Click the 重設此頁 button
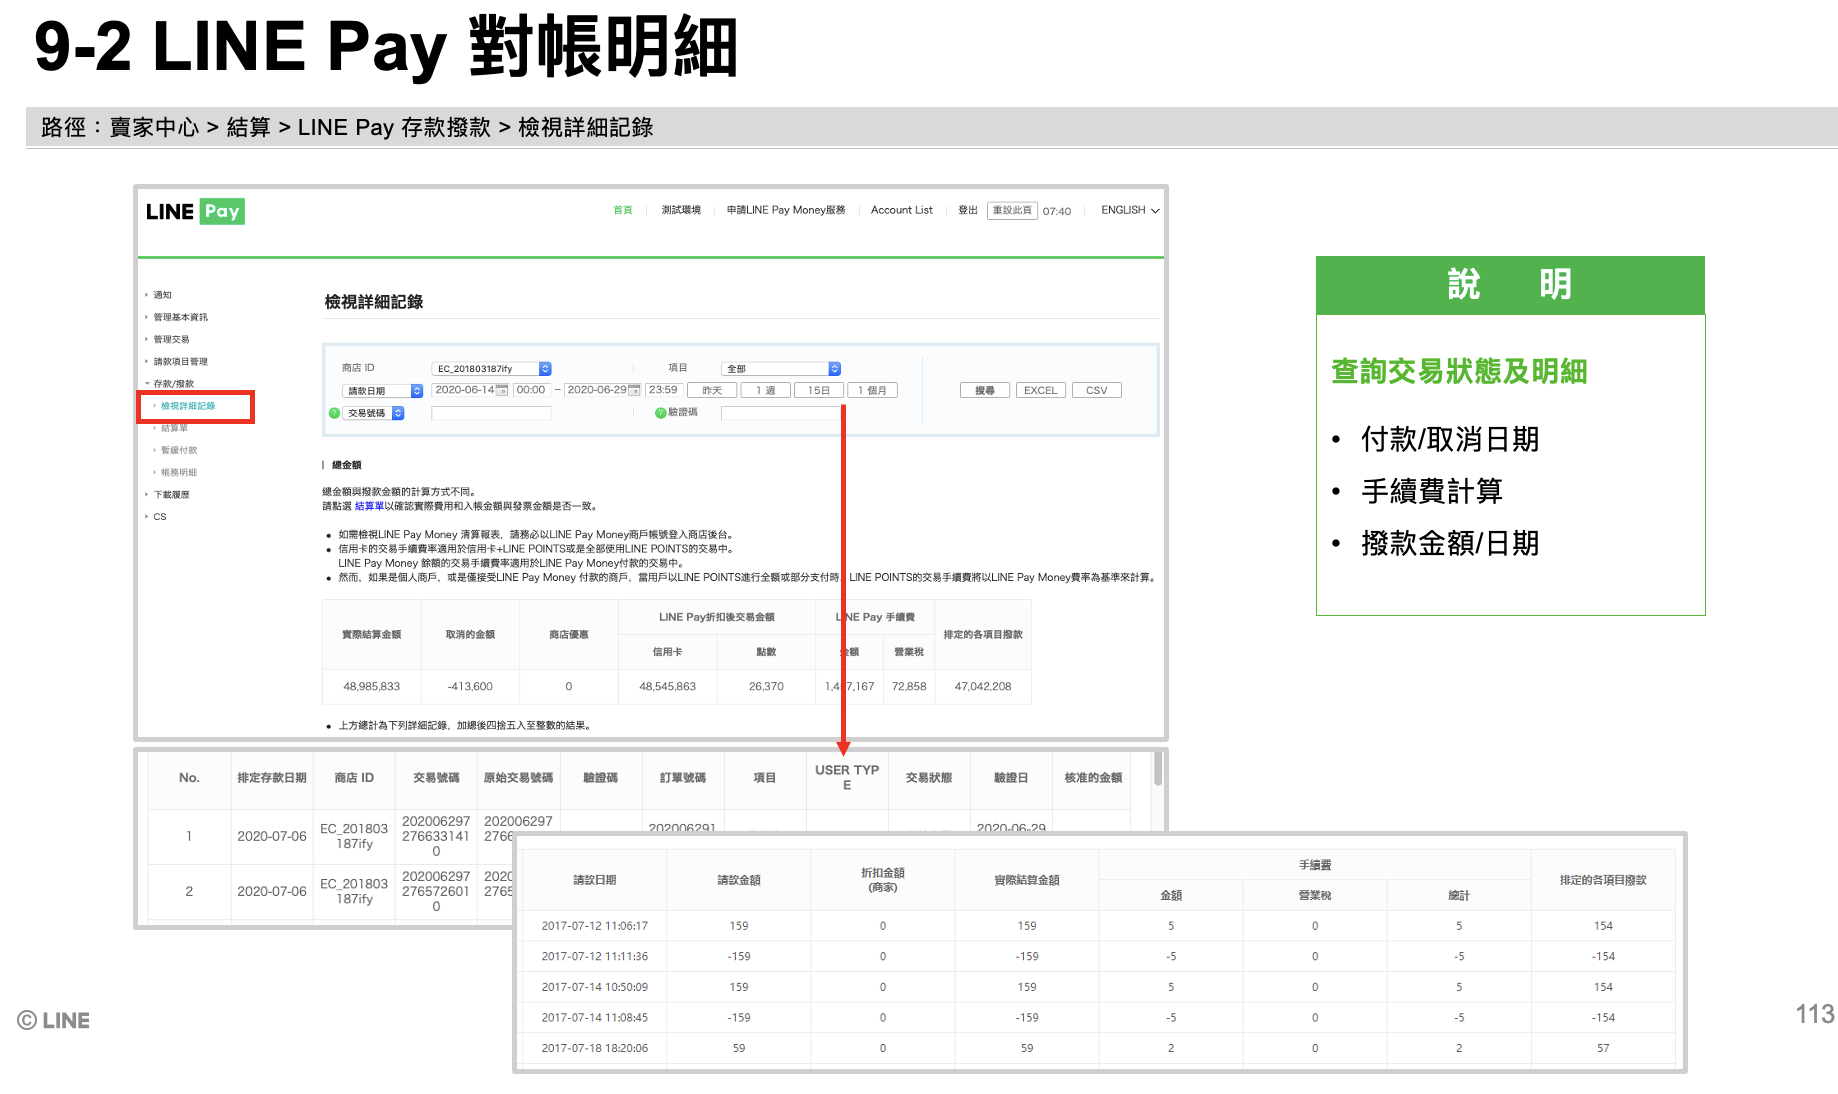This screenshot has width=1838, height=1094. pos(1012,210)
